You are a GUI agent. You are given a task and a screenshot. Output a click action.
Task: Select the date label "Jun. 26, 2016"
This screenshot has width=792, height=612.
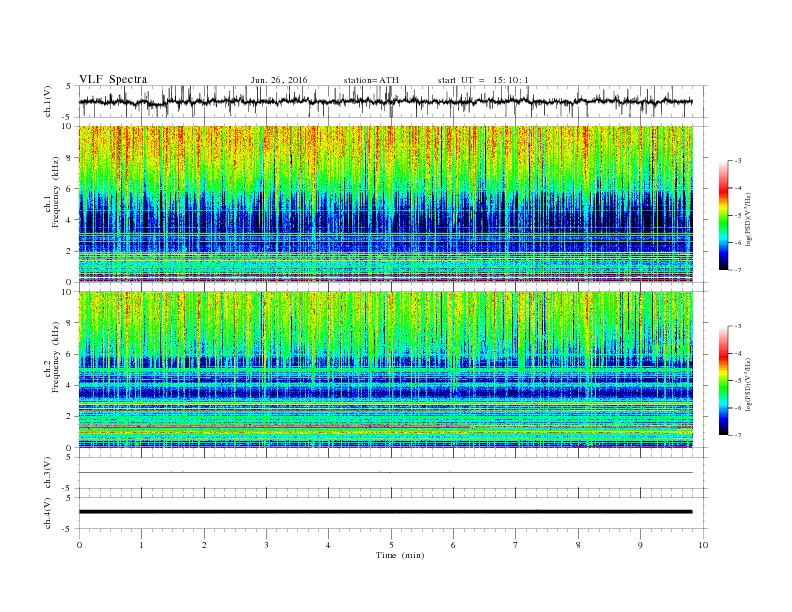pos(279,80)
